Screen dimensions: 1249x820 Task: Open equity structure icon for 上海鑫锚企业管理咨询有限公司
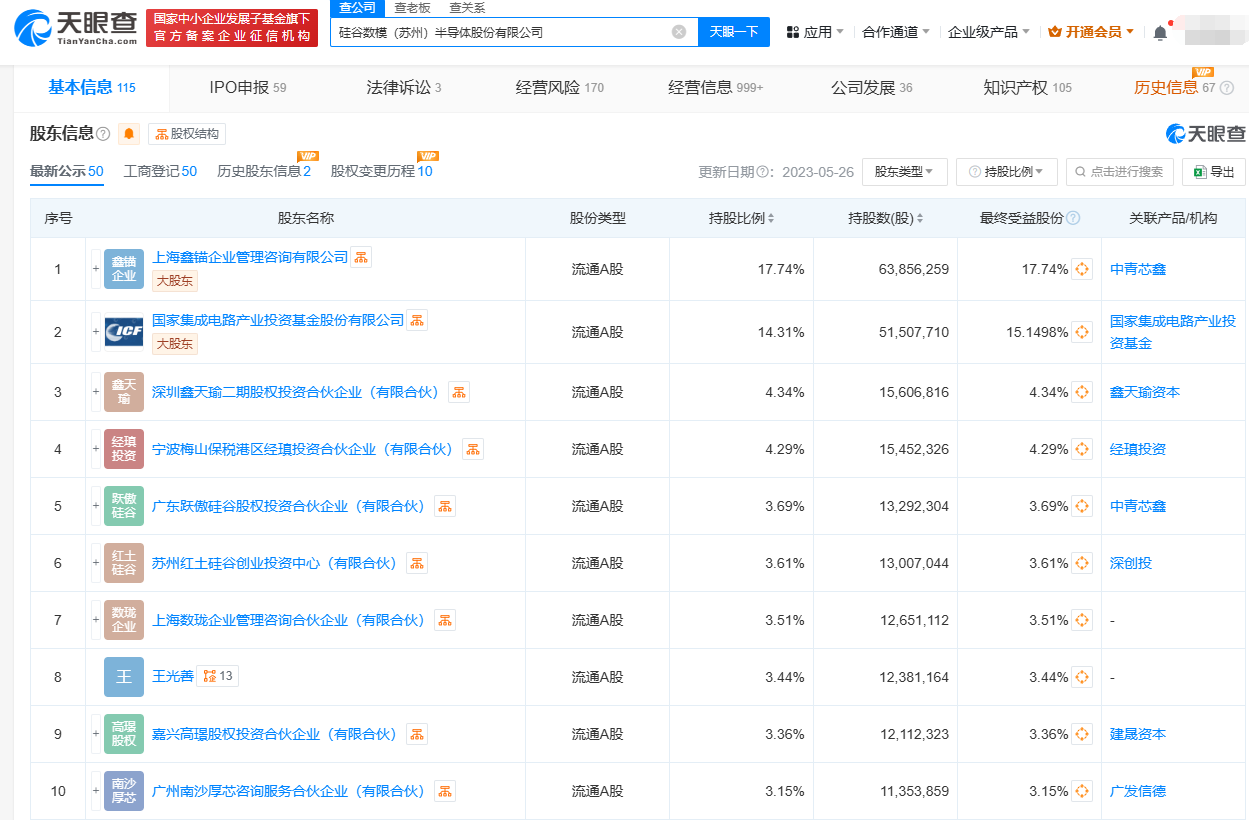(361, 257)
